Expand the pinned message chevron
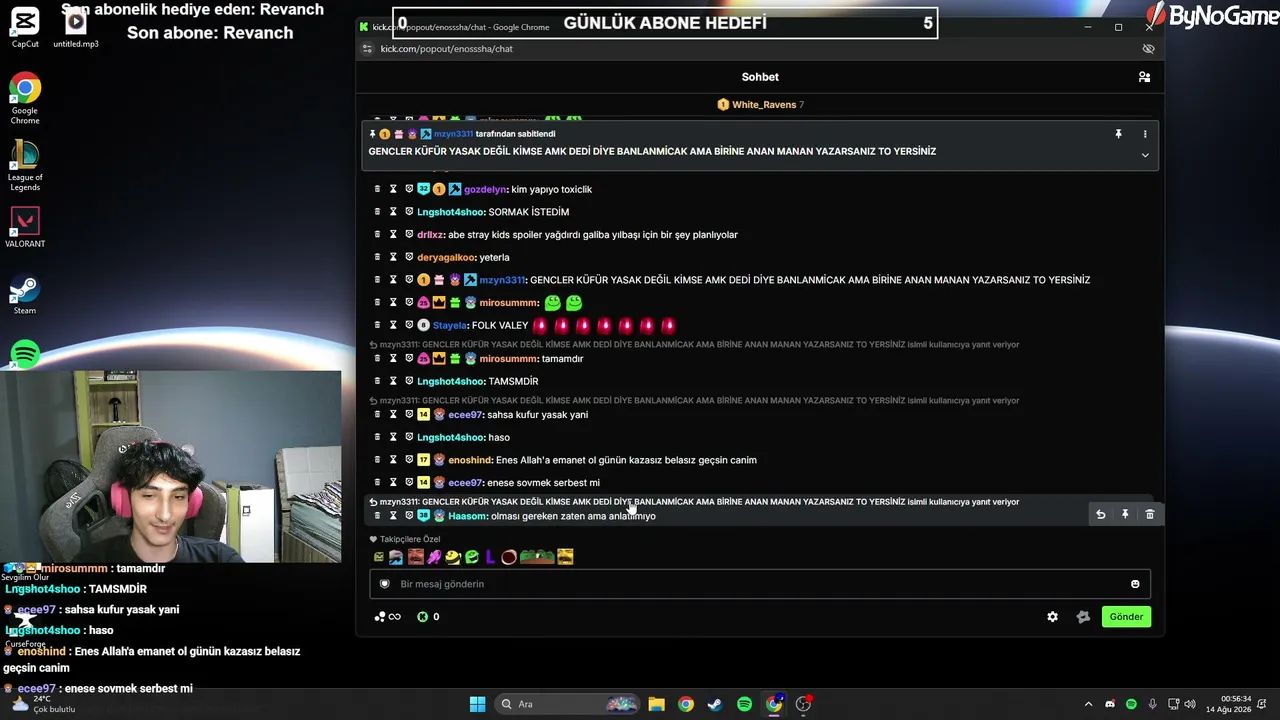Viewport: 1280px width, 720px height. click(1145, 155)
